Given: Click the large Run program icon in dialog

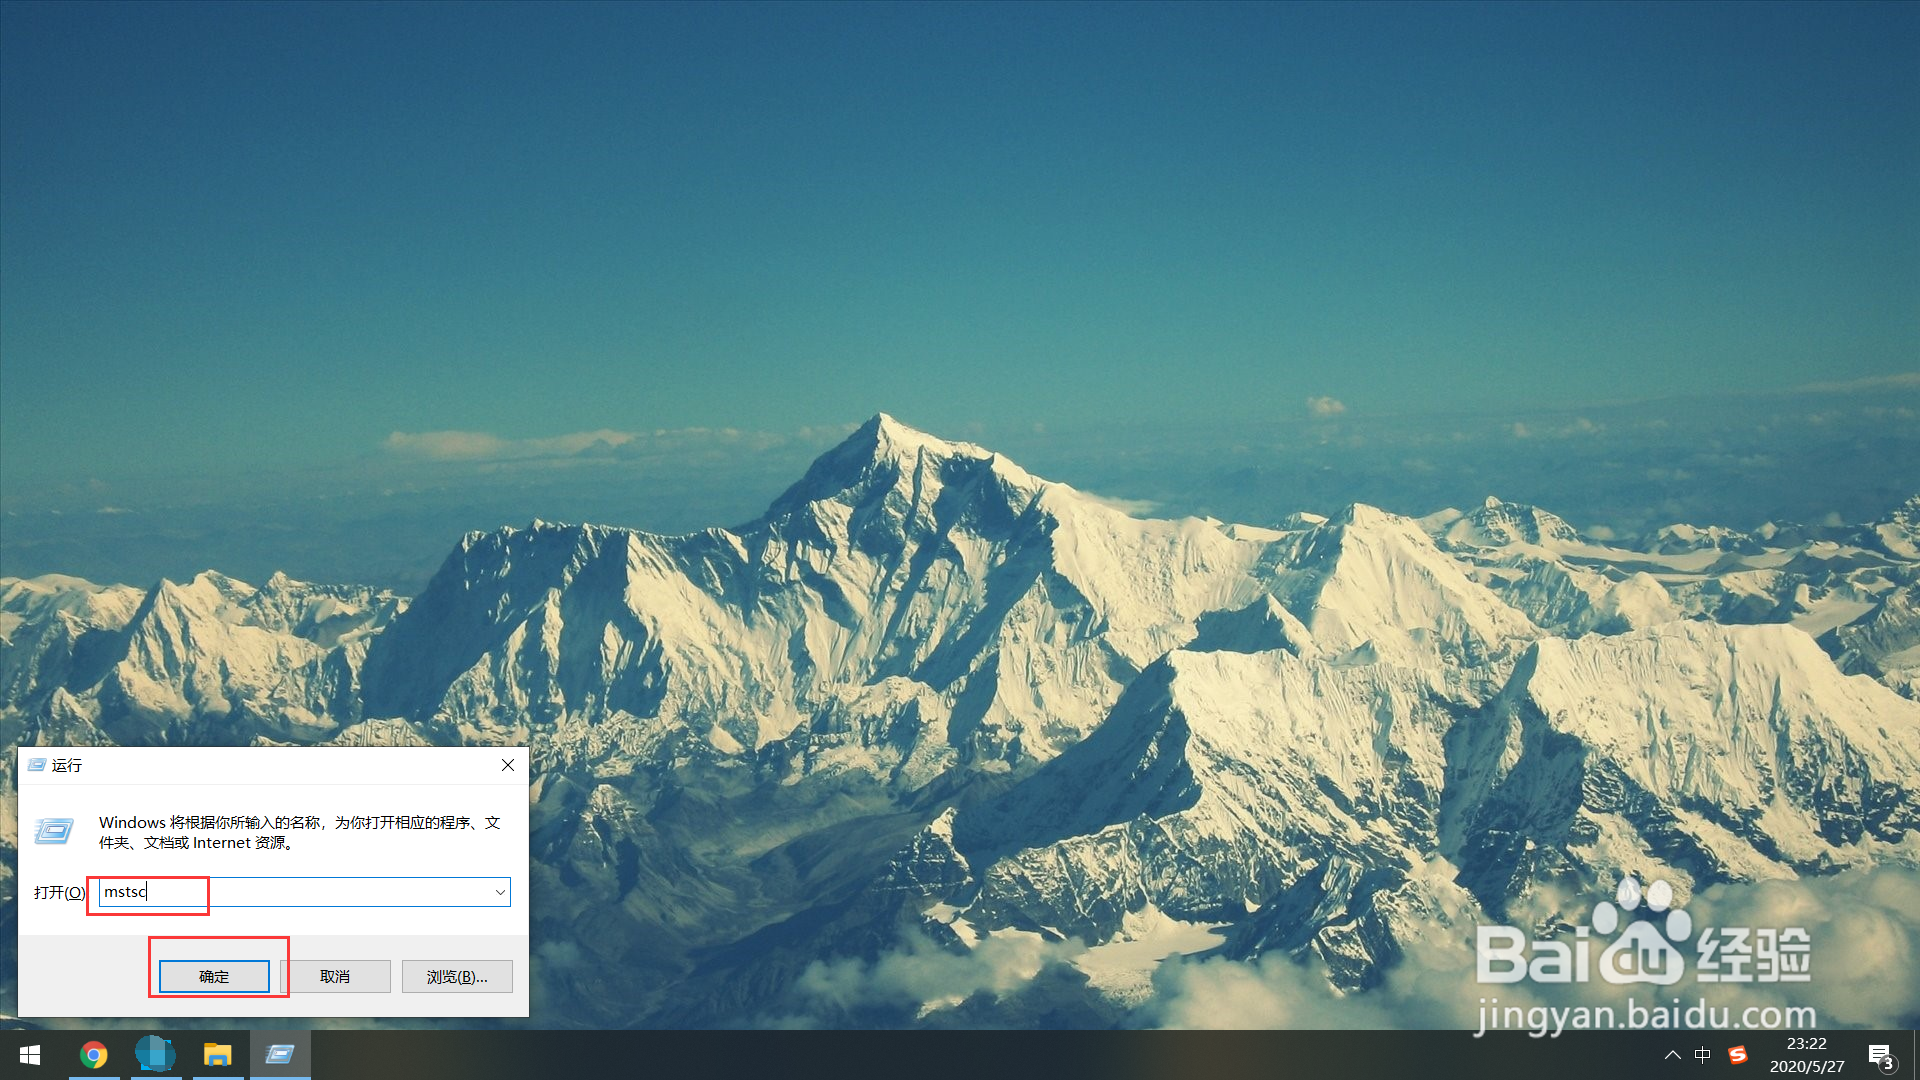Looking at the screenshot, I should coord(54,831).
